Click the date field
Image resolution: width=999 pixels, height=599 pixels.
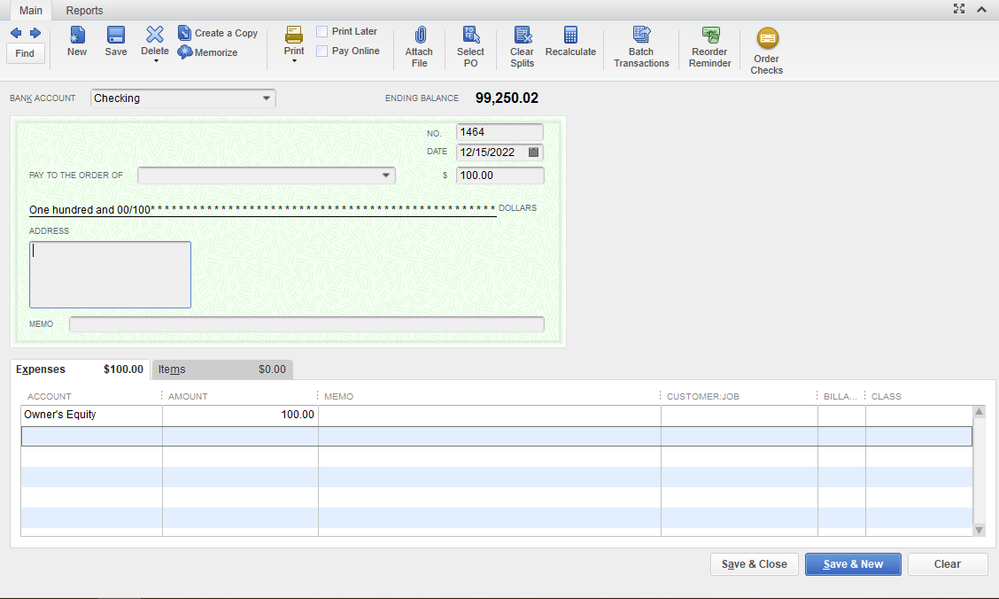tap(492, 152)
